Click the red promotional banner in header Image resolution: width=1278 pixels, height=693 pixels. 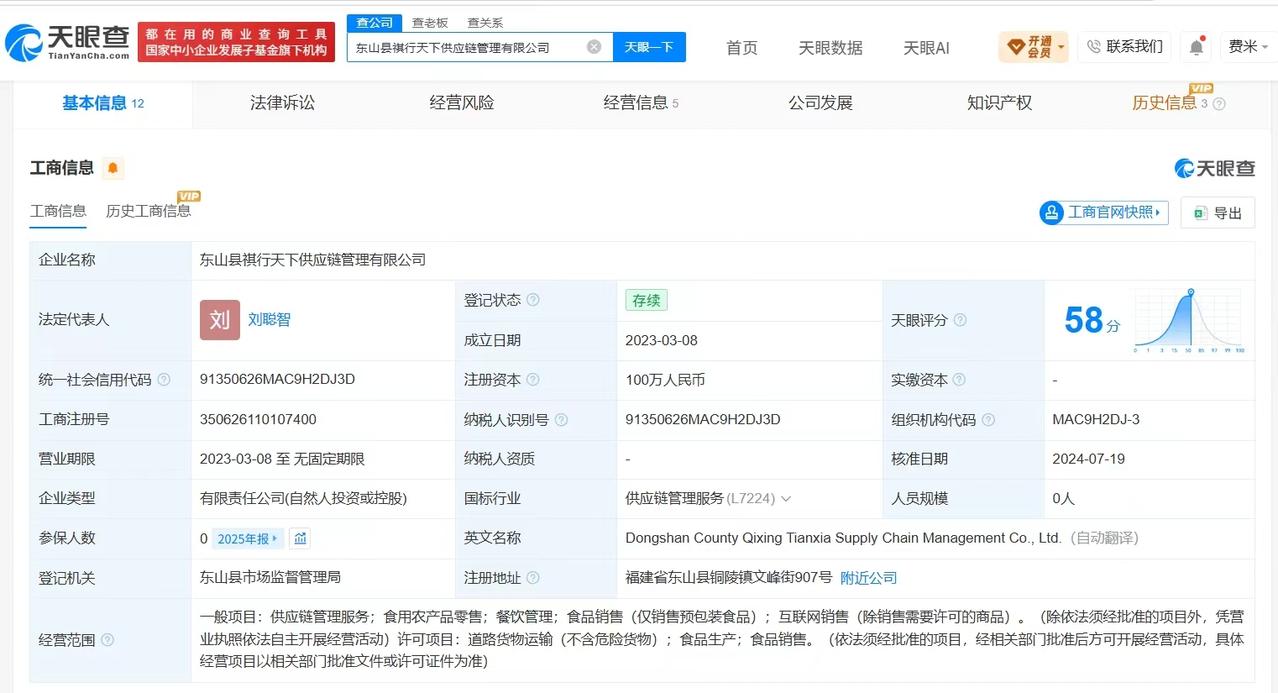[x=236, y=42]
